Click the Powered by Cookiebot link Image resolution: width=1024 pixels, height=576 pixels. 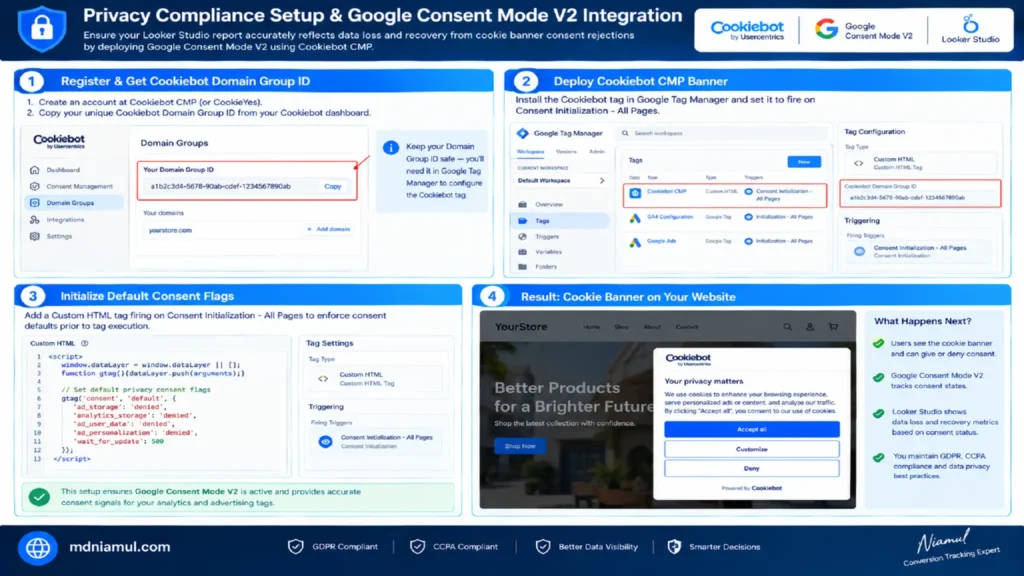[752, 488]
